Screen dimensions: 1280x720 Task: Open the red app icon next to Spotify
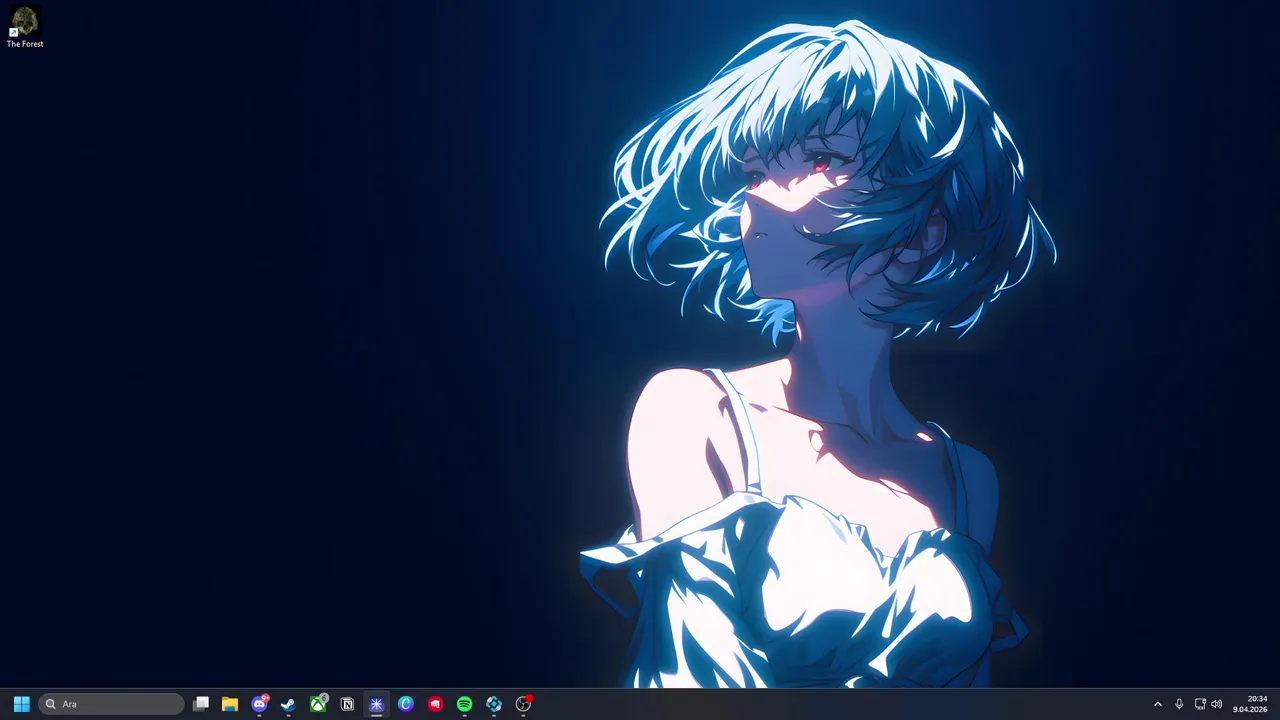(x=435, y=704)
